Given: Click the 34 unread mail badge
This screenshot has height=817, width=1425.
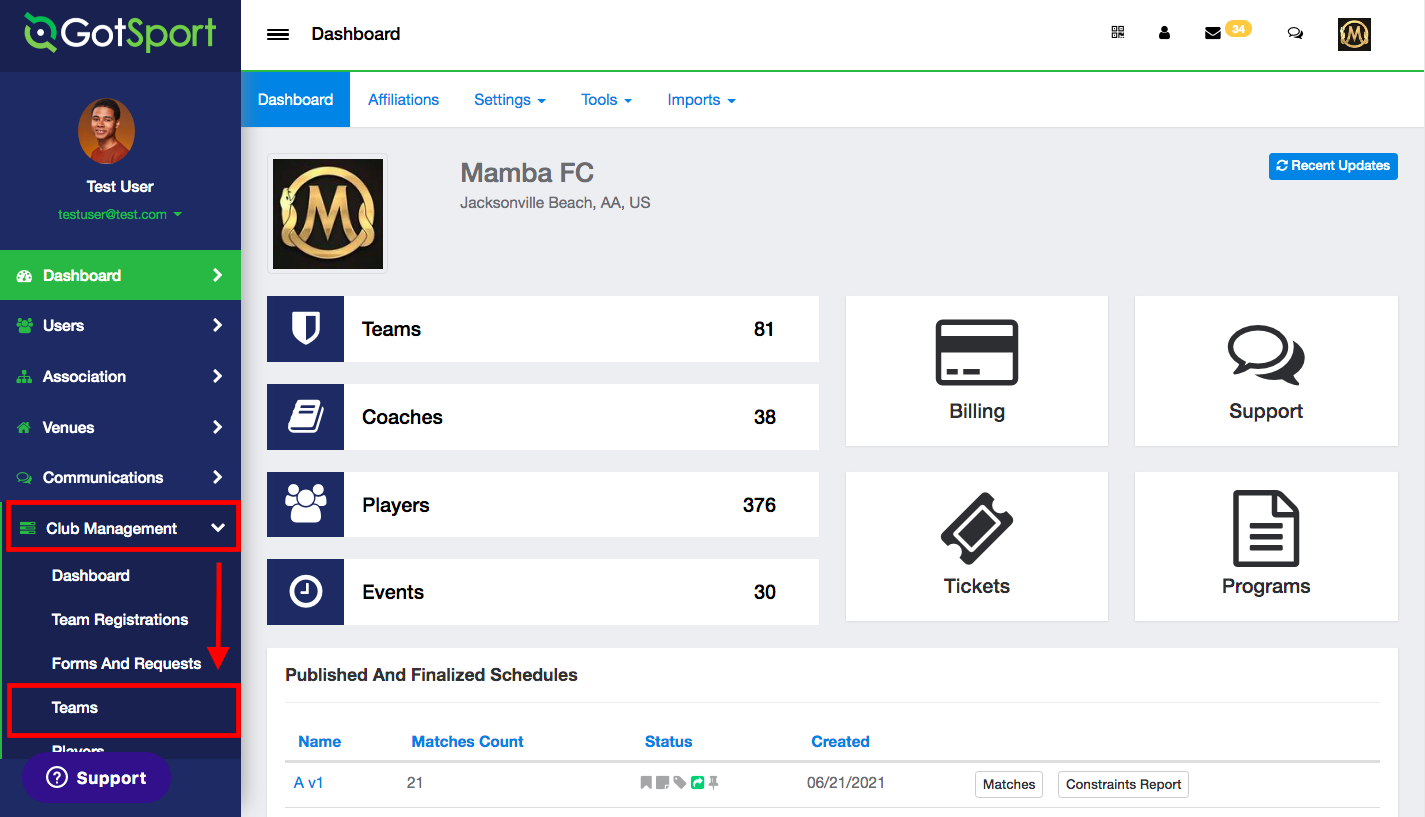Looking at the screenshot, I should (1238, 29).
